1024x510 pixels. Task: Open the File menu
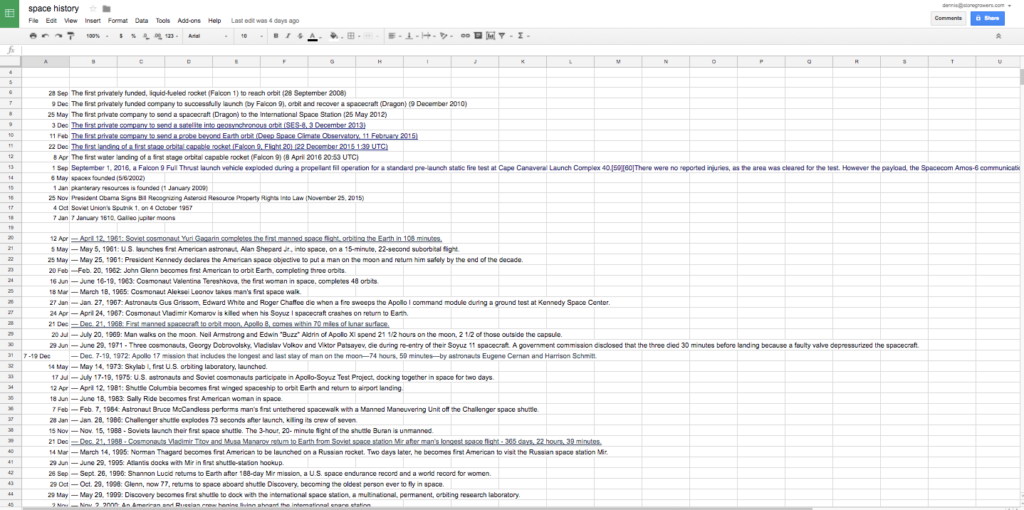(33, 21)
